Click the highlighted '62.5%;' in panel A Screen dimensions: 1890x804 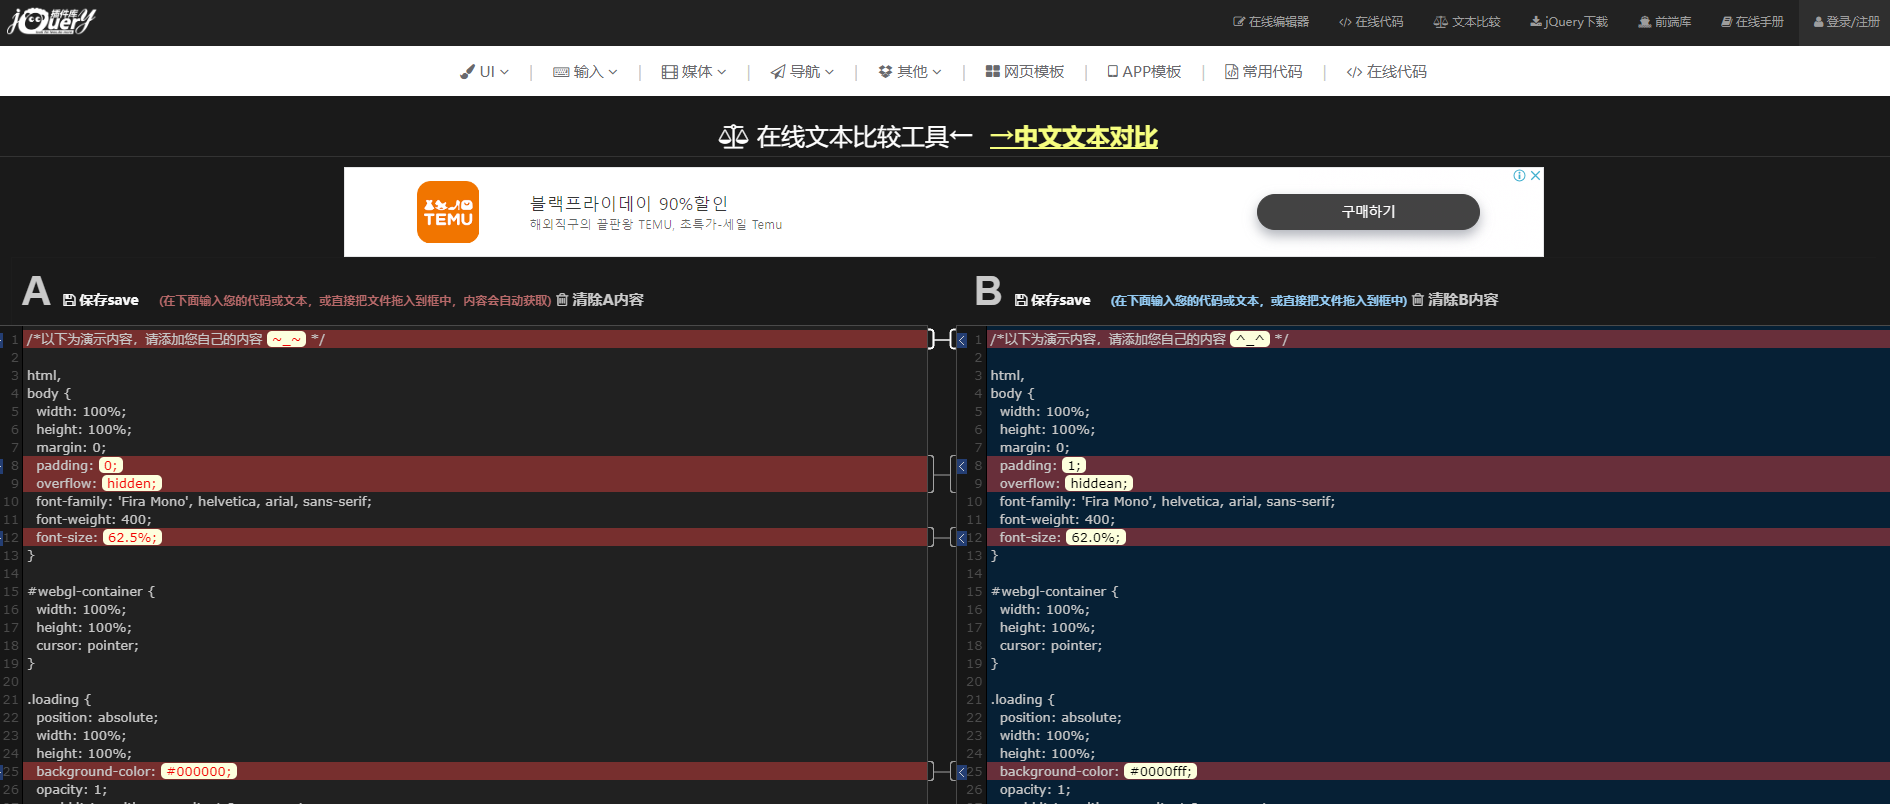(132, 538)
